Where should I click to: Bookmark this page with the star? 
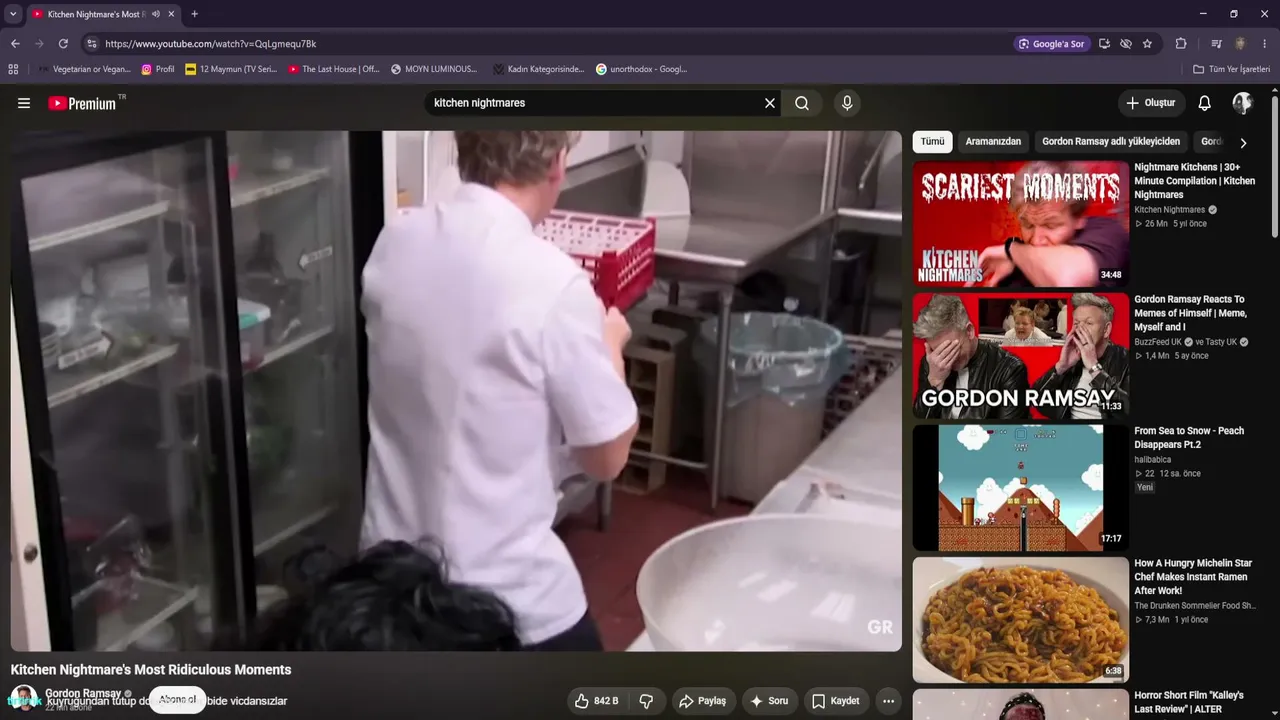[x=1147, y=44]
